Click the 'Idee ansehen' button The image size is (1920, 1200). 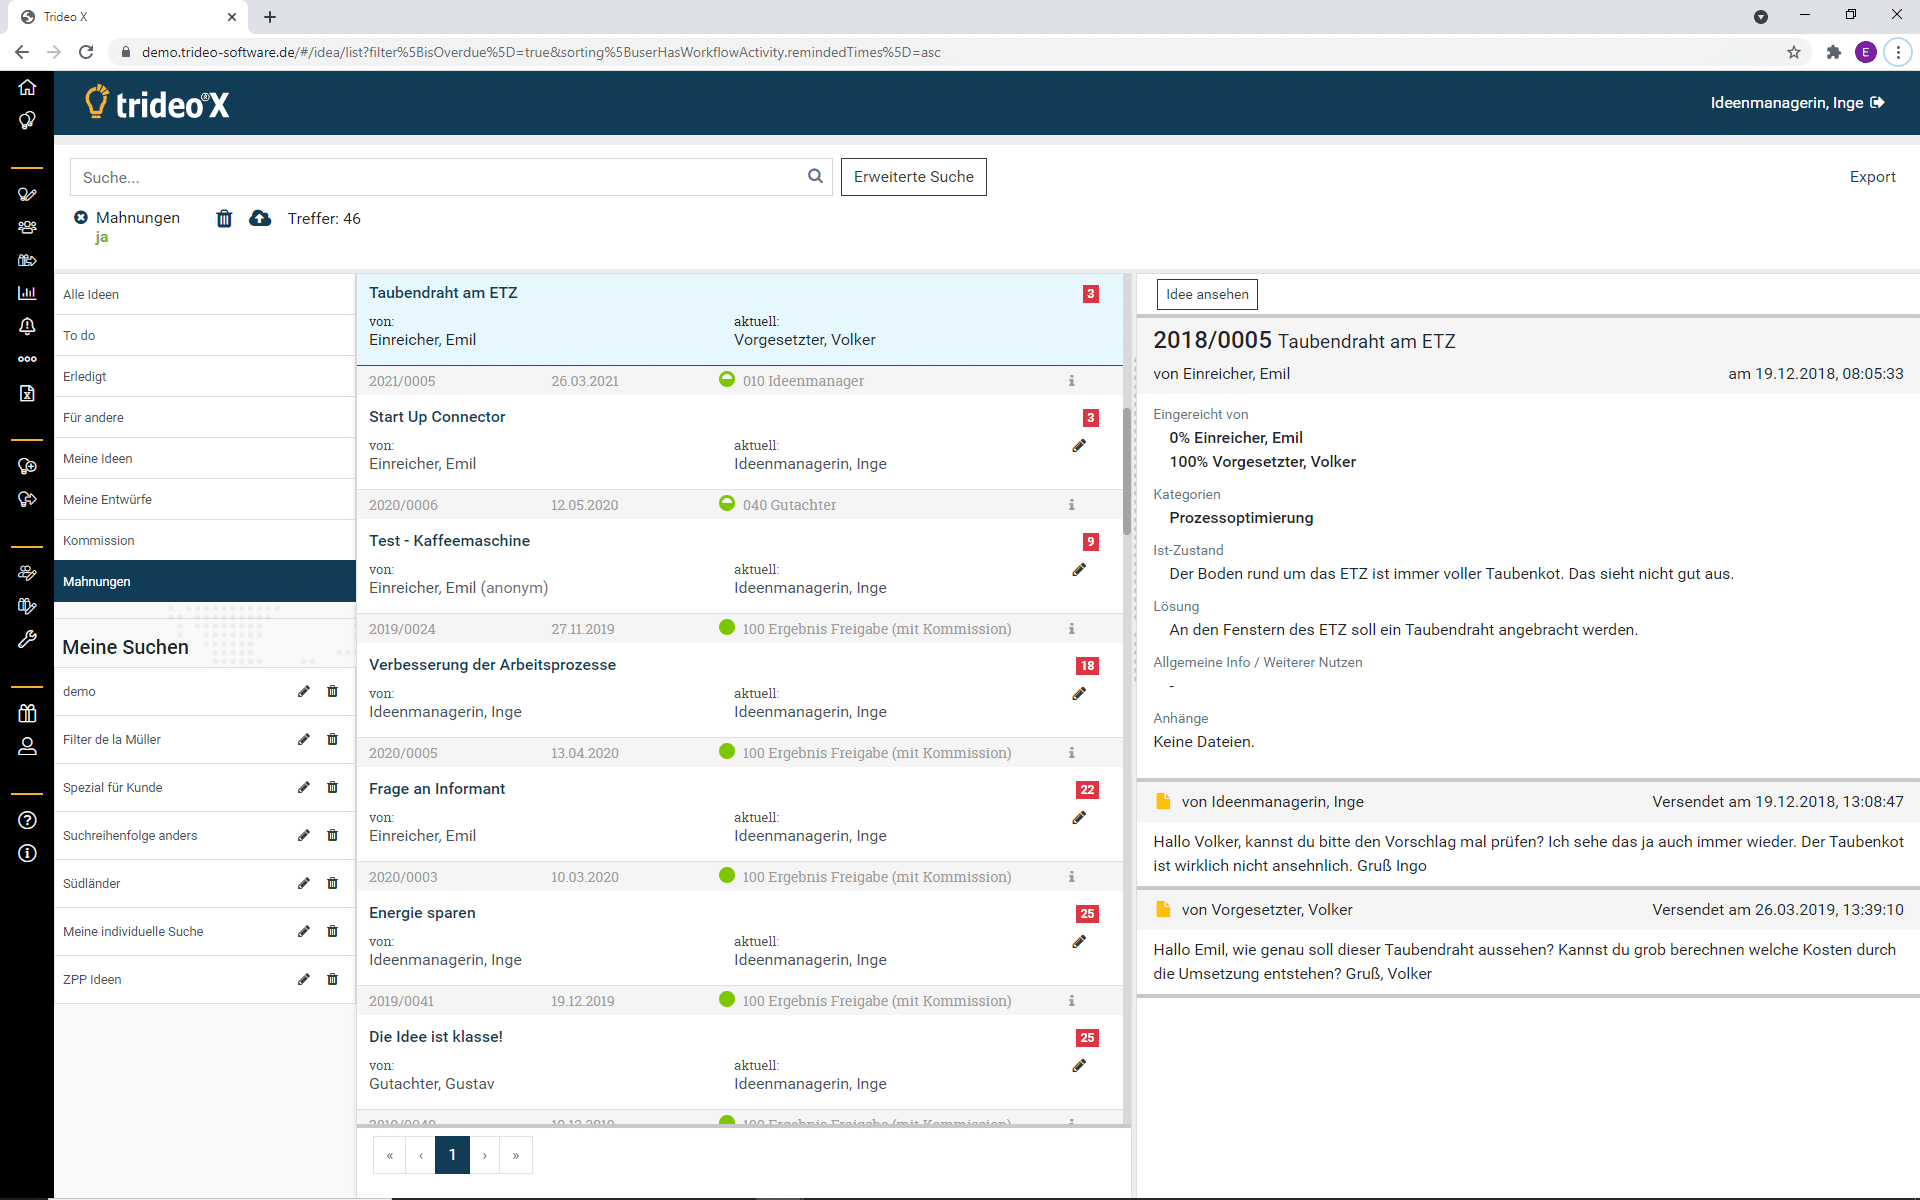[1207, 294]
